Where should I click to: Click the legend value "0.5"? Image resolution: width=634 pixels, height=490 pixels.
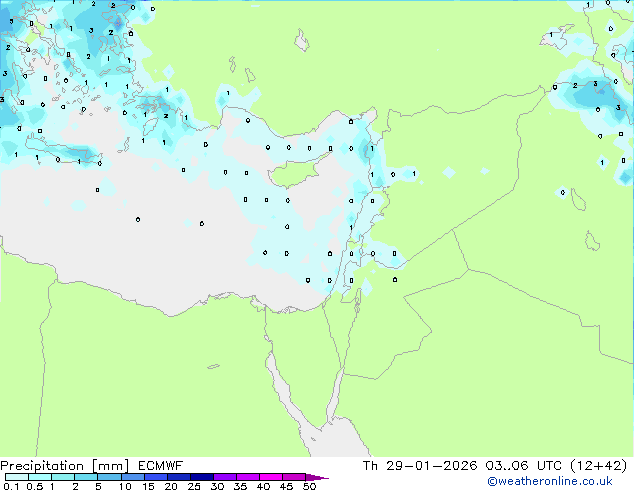[x=35, y=486]
